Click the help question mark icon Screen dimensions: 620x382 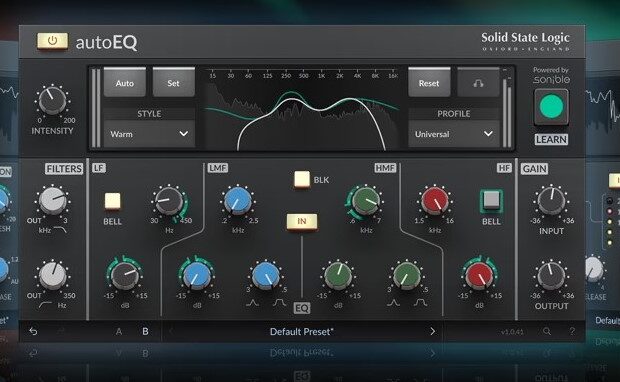pyautogui.click(x=572, y=331)
